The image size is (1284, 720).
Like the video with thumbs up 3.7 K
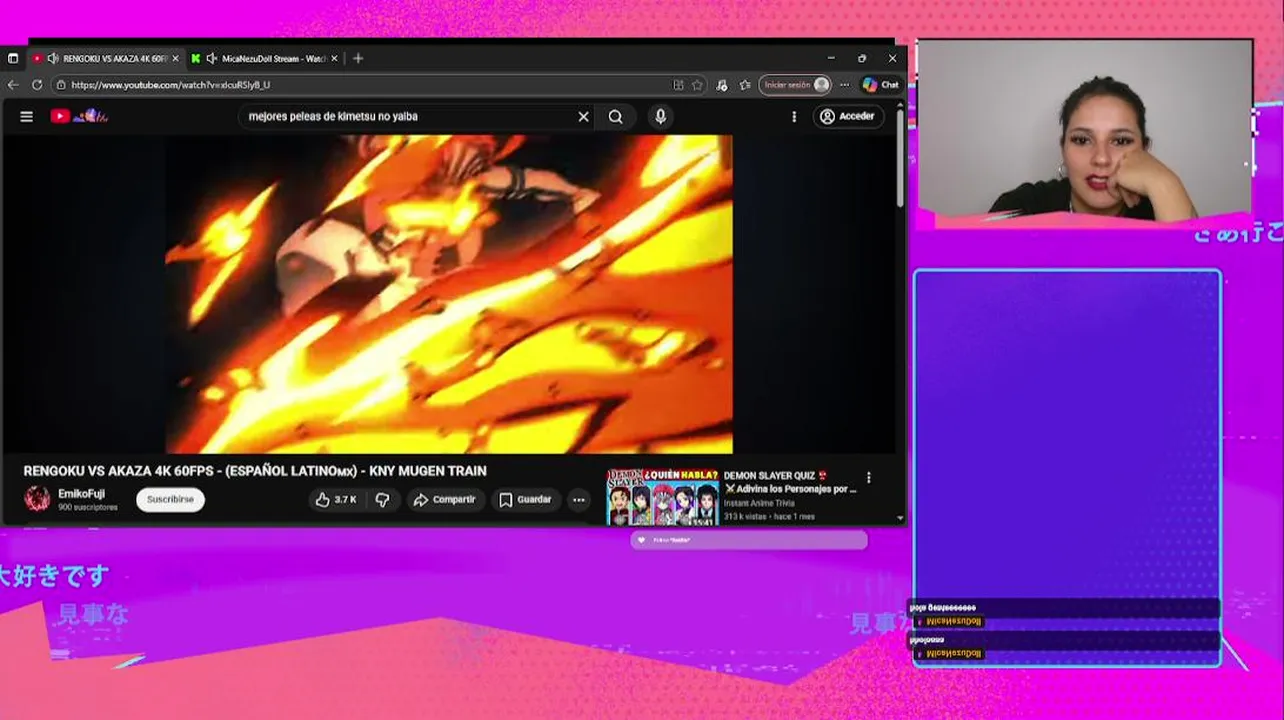point(336,499)
